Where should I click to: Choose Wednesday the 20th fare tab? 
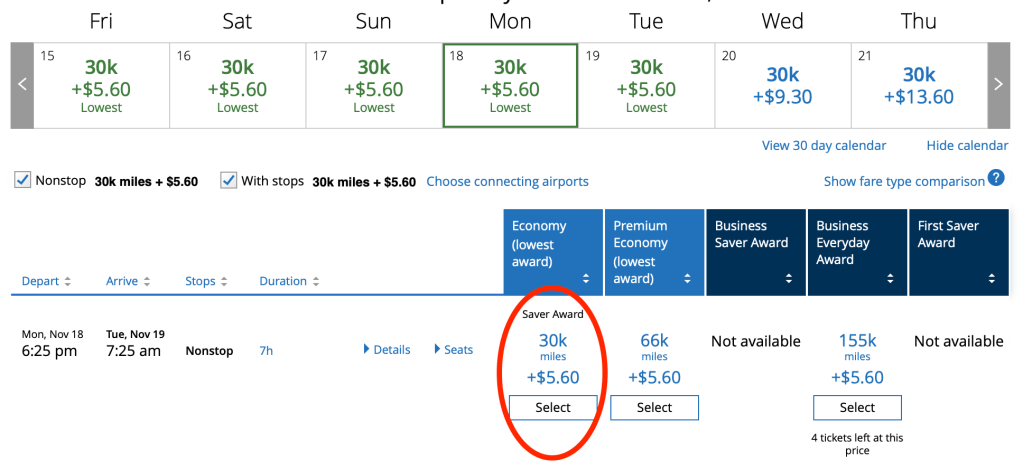click(782, 85)
